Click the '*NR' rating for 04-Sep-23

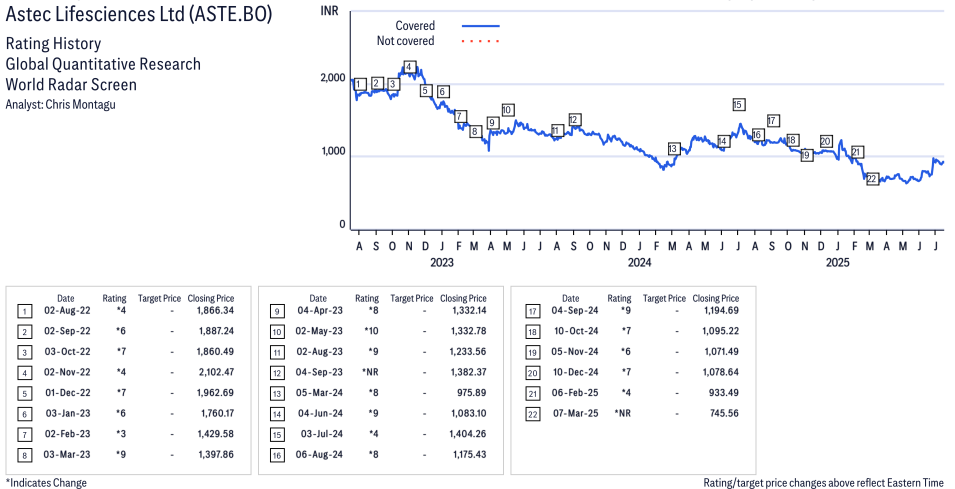pyautogui.click(x=371, y=373)
